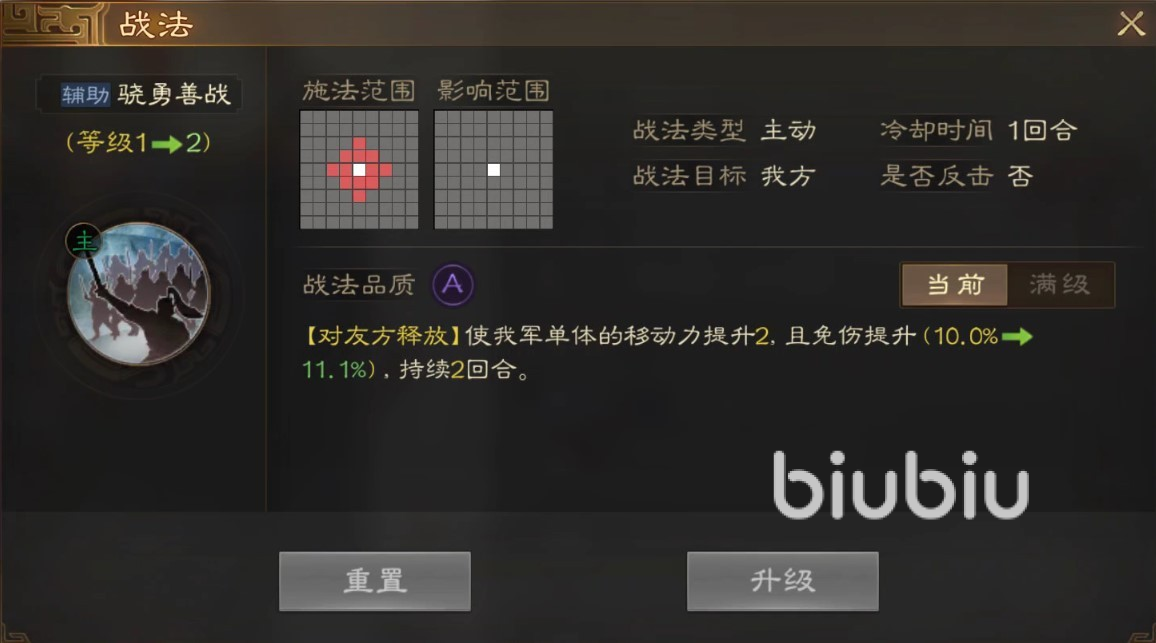Click the circular skill portrait icon

[139, 293]
